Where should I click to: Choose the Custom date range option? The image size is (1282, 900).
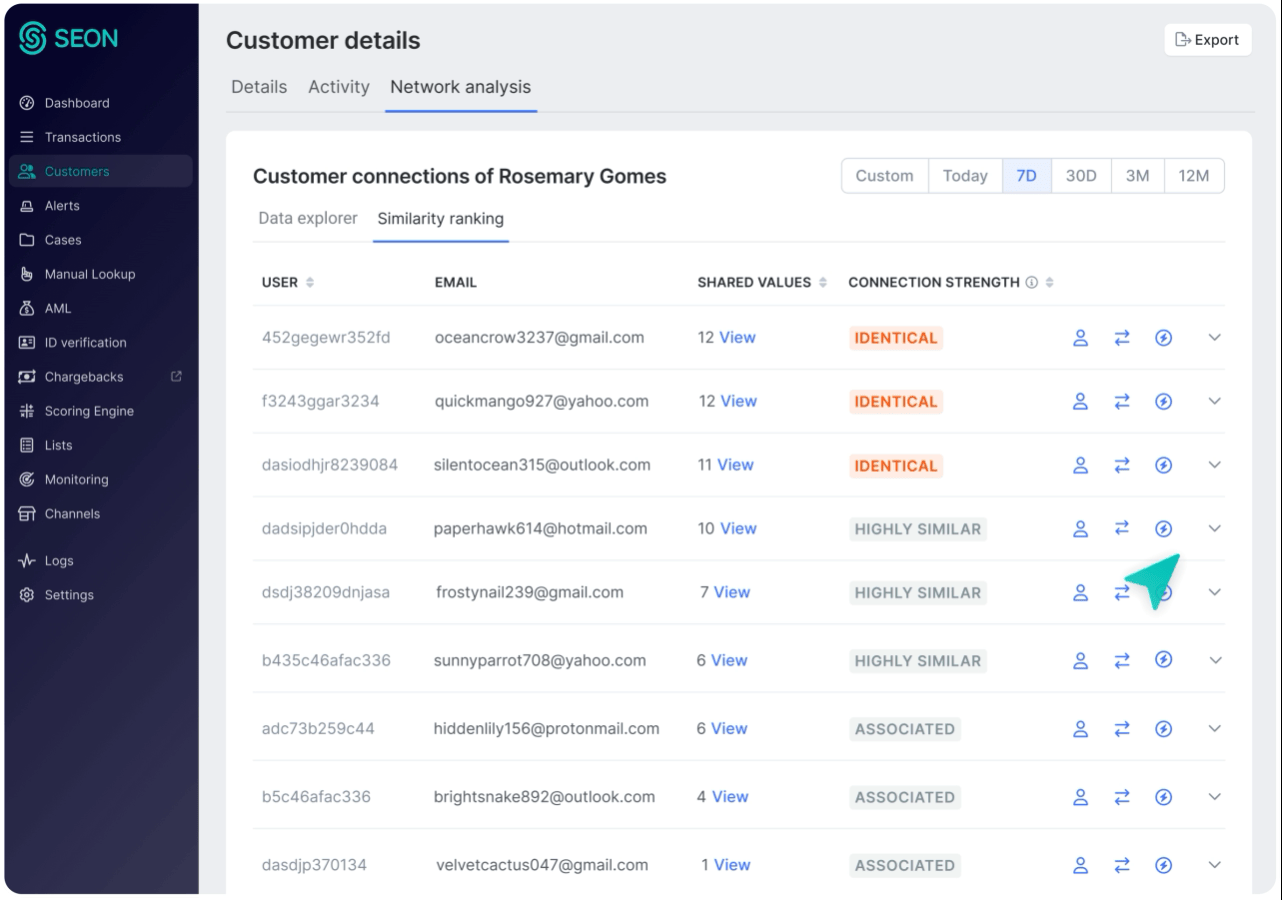[884, 176]
